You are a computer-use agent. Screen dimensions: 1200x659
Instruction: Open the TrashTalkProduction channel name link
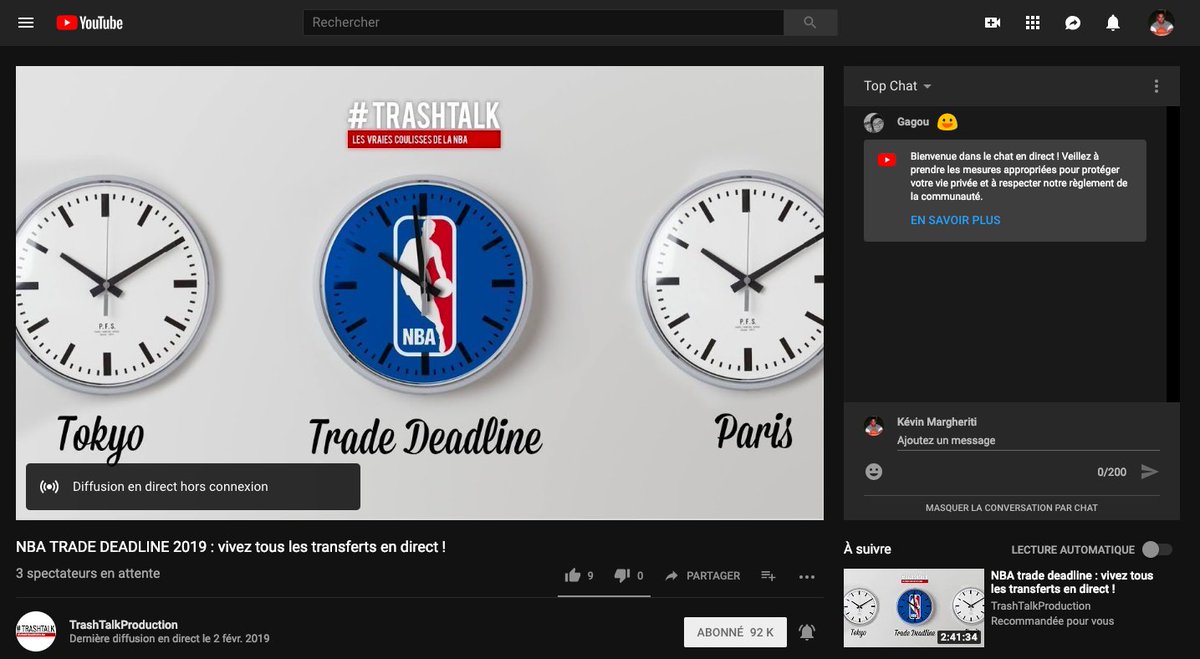tap(123, 625)
